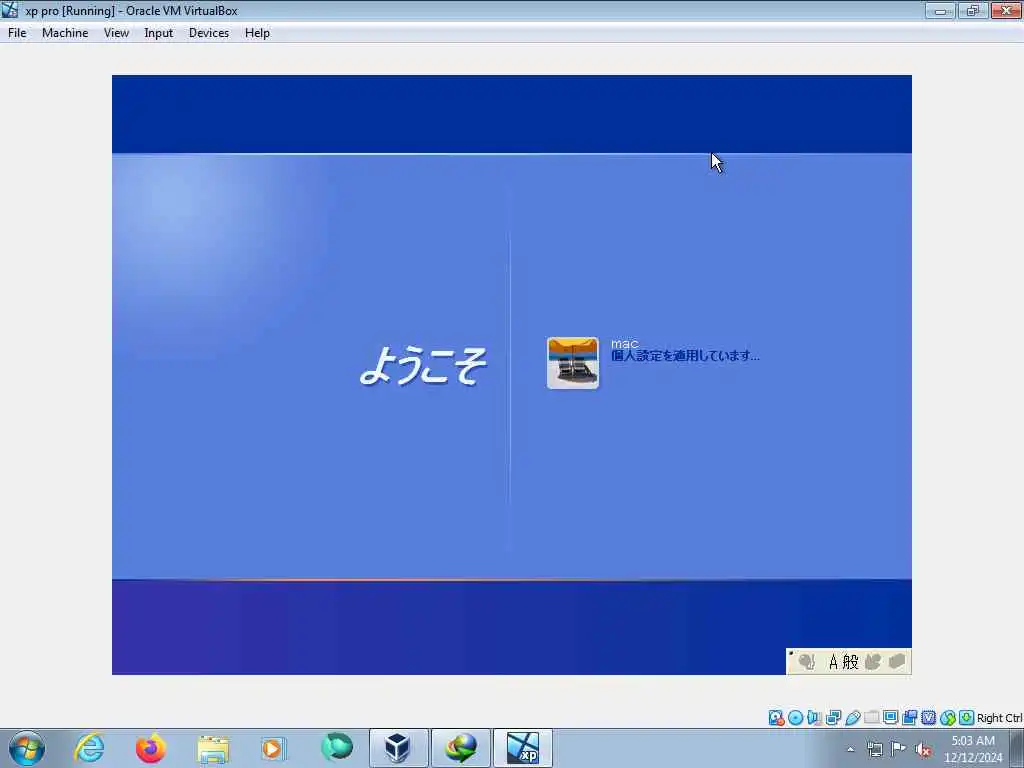Viewport: 1024px width, 768px height.
Task: Click the Show desktop strip
Action: [x=1017, y=748]
